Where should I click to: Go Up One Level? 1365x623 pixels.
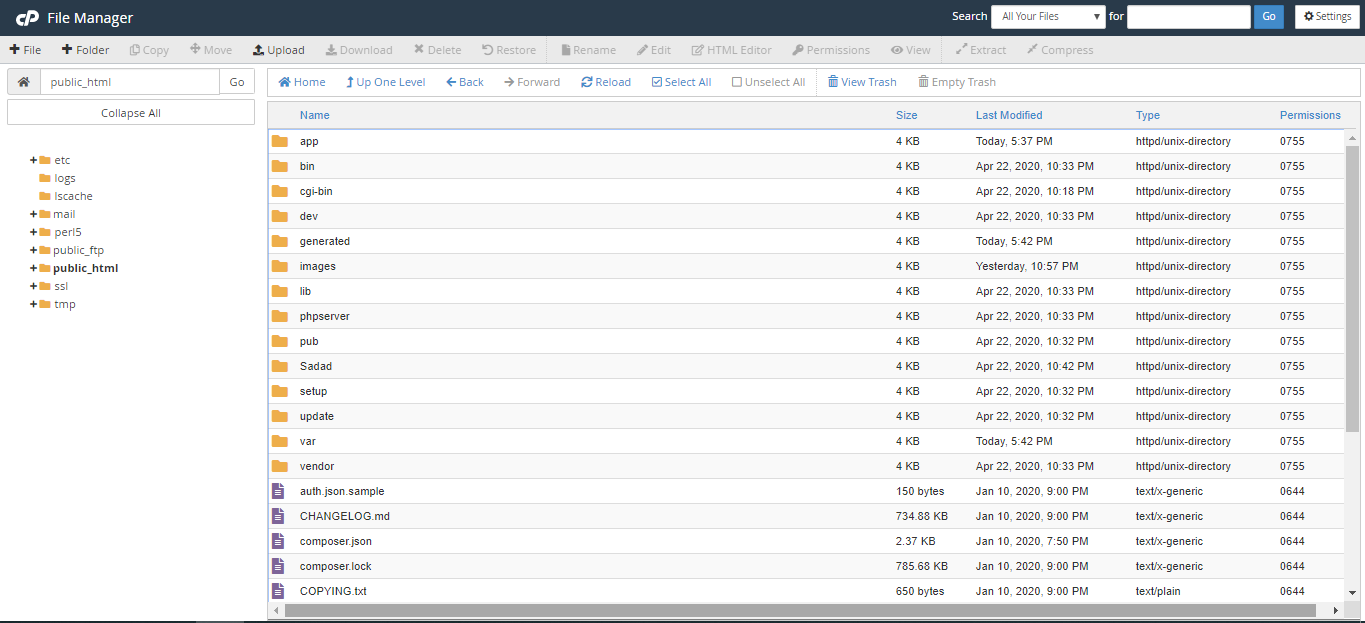(385, 82)
